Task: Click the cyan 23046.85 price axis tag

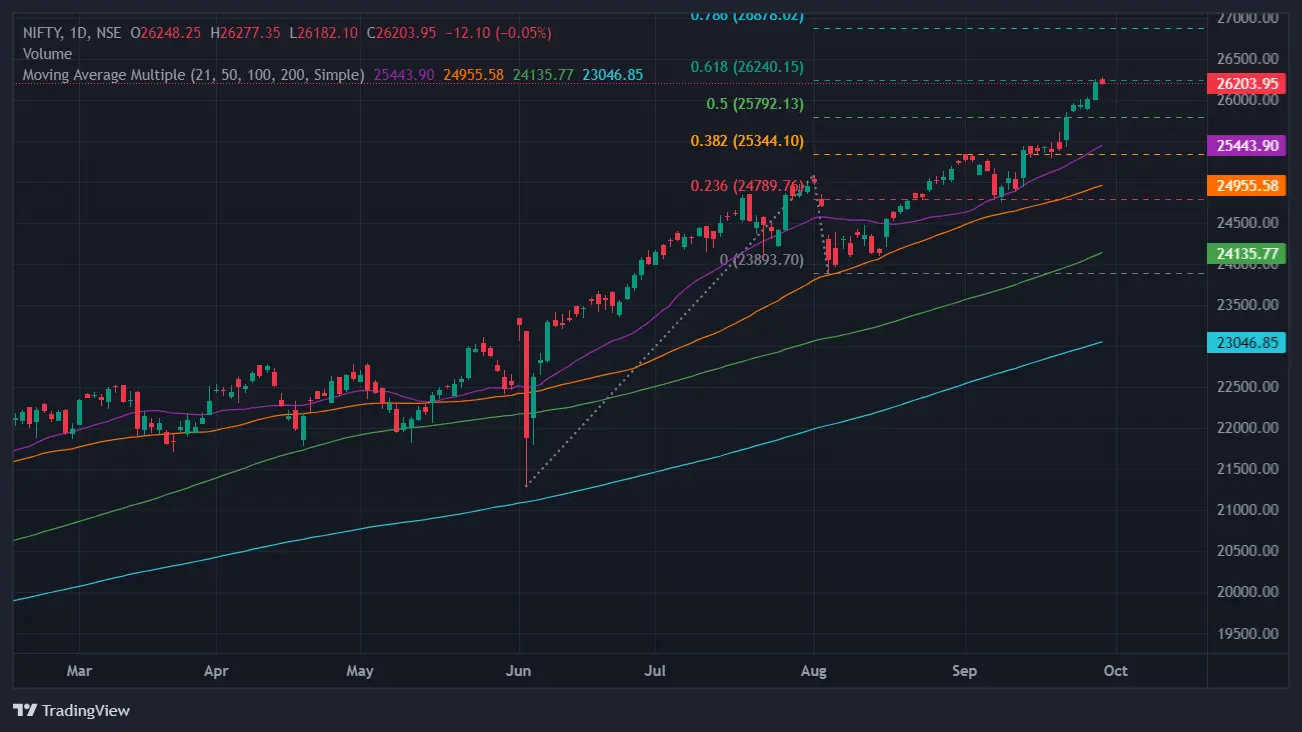Action: tap(1247, 342)
